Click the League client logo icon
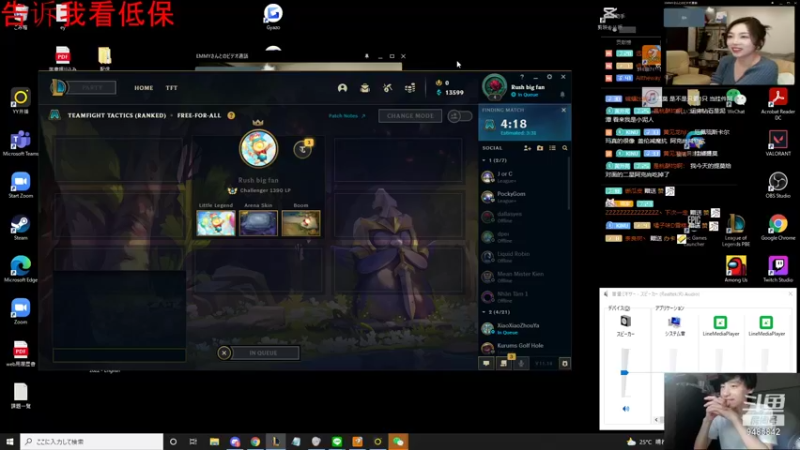Viewport: 800px width, 450px height. coord(58,87)
